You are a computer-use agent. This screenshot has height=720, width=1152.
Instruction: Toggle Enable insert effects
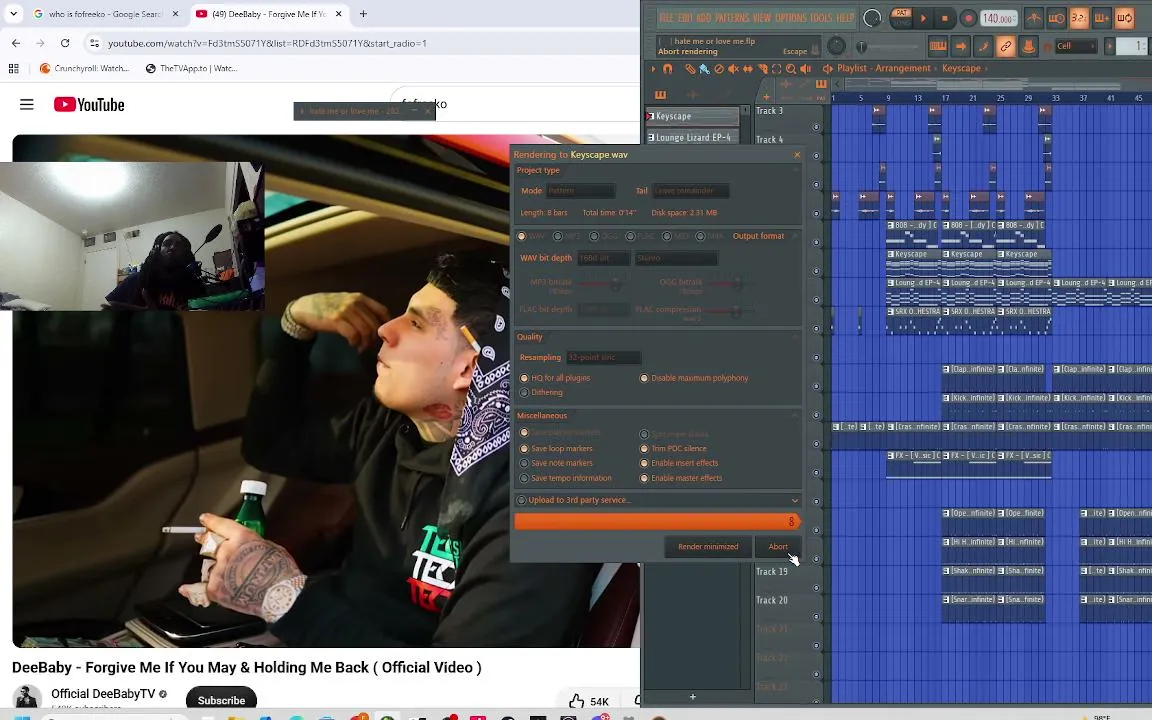(x=644, y=464)
